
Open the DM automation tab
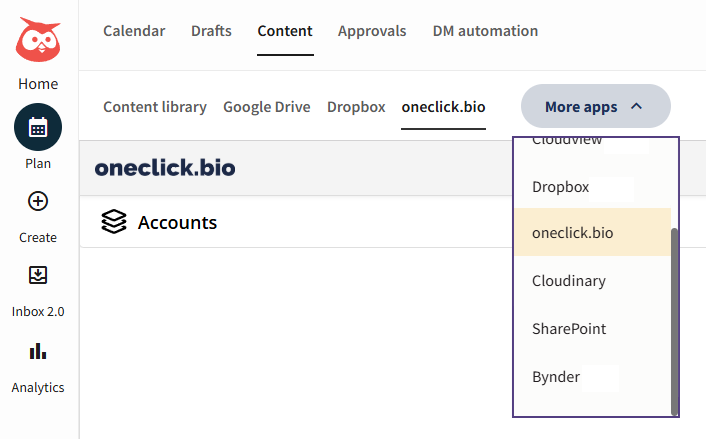[485, 31]
